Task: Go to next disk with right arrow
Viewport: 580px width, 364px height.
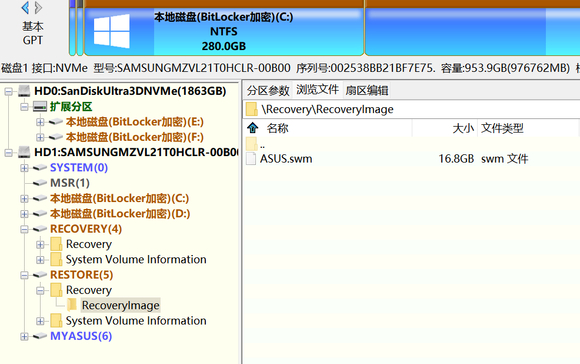Action: tap(38, 7)
